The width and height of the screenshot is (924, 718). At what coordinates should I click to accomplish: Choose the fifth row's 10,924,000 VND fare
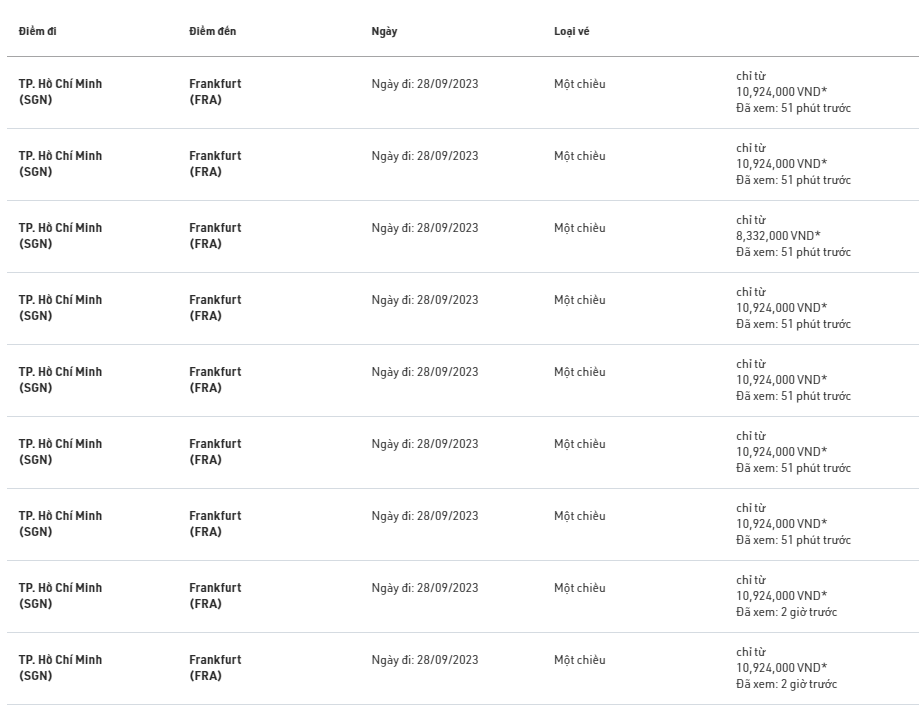tap(781, 380)
